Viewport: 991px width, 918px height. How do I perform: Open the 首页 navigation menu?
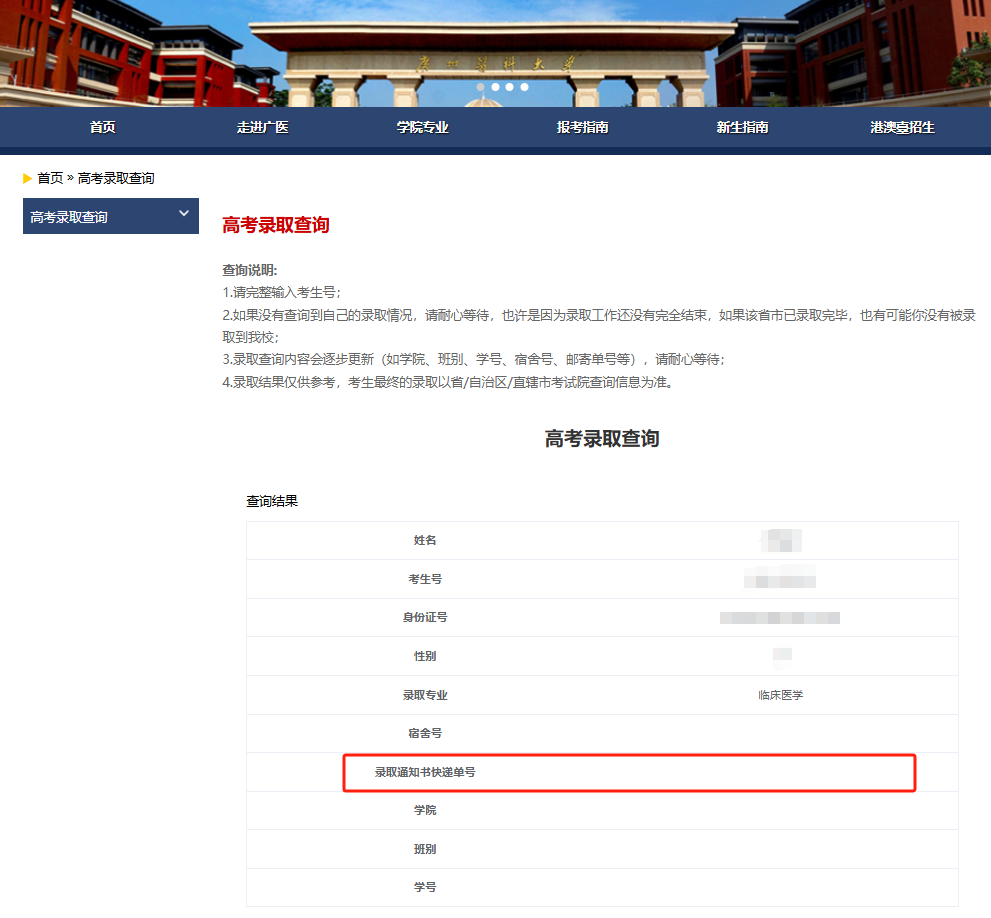[103, 127]
